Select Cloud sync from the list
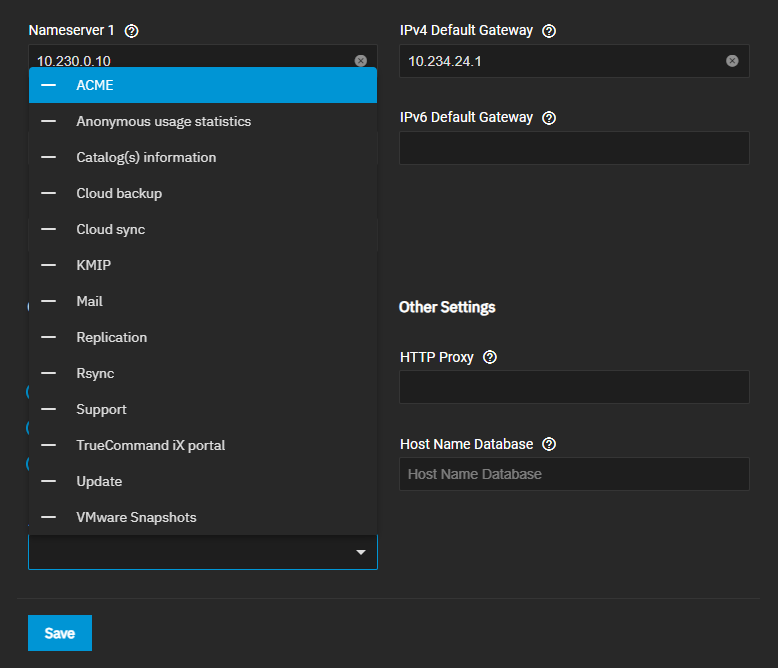The height and width of the screenshot is (668, 778). tap(110, 230)
